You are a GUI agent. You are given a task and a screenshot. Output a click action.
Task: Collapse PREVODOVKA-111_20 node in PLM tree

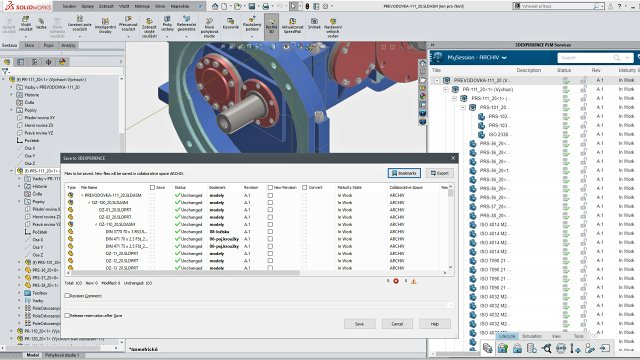pos(437,80)
